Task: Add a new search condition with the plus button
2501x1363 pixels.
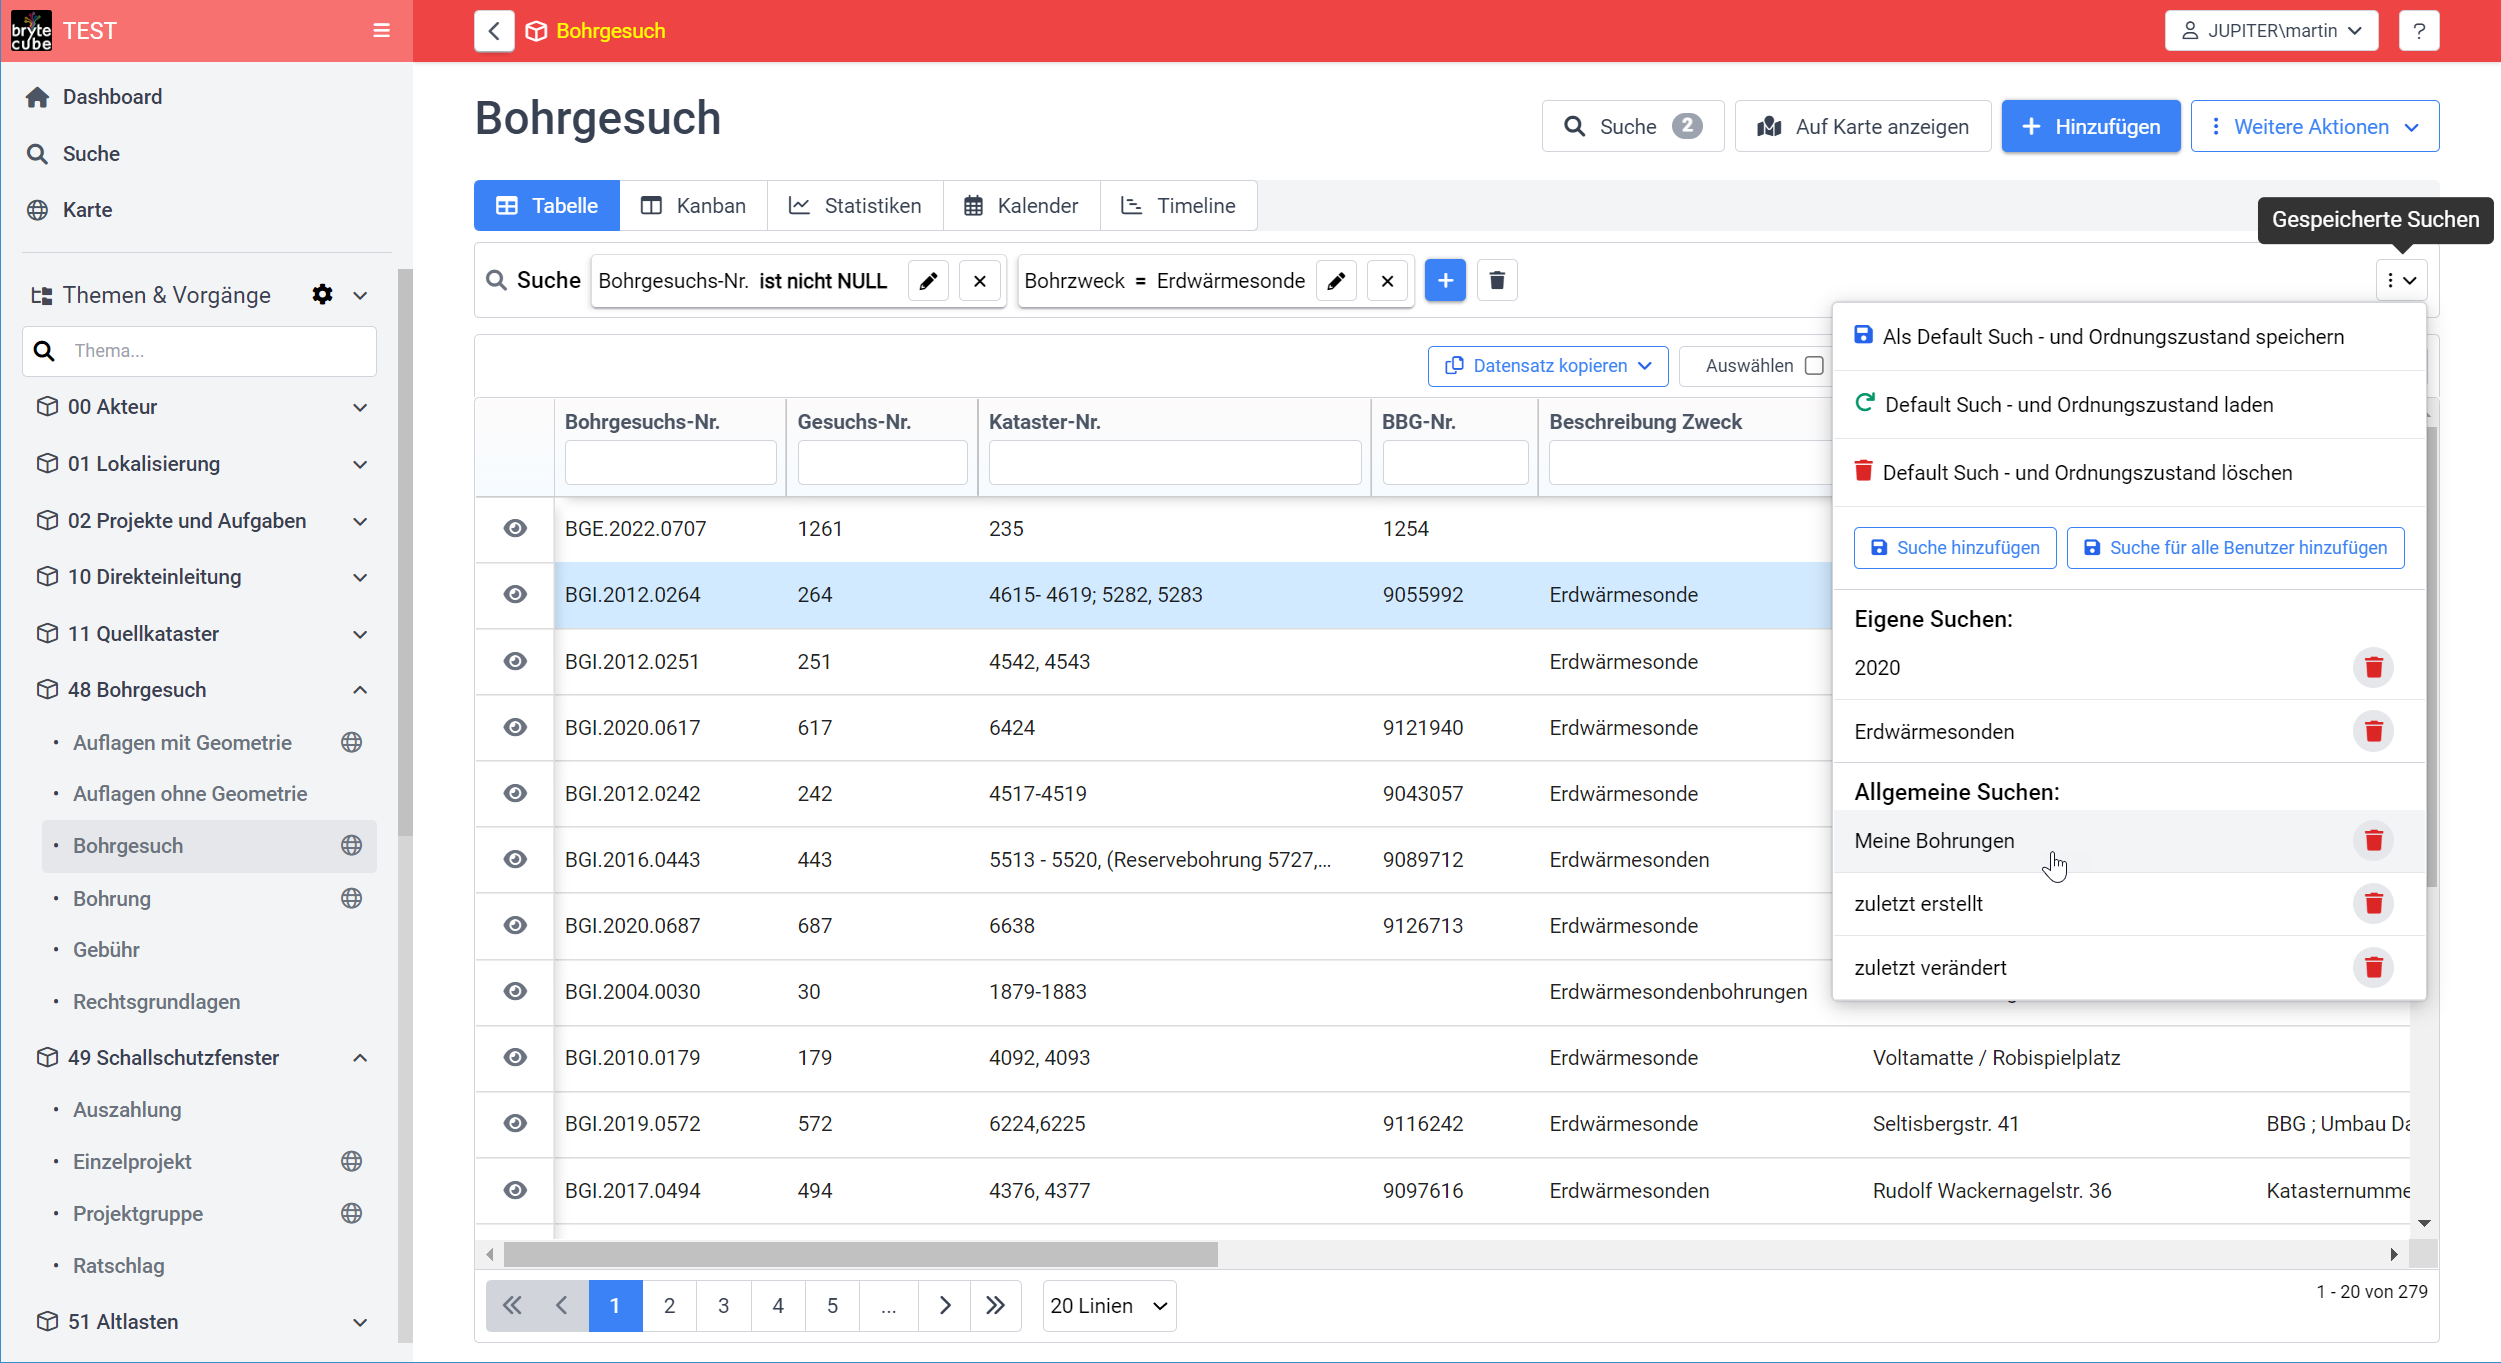Action: tap(1445, 281)
